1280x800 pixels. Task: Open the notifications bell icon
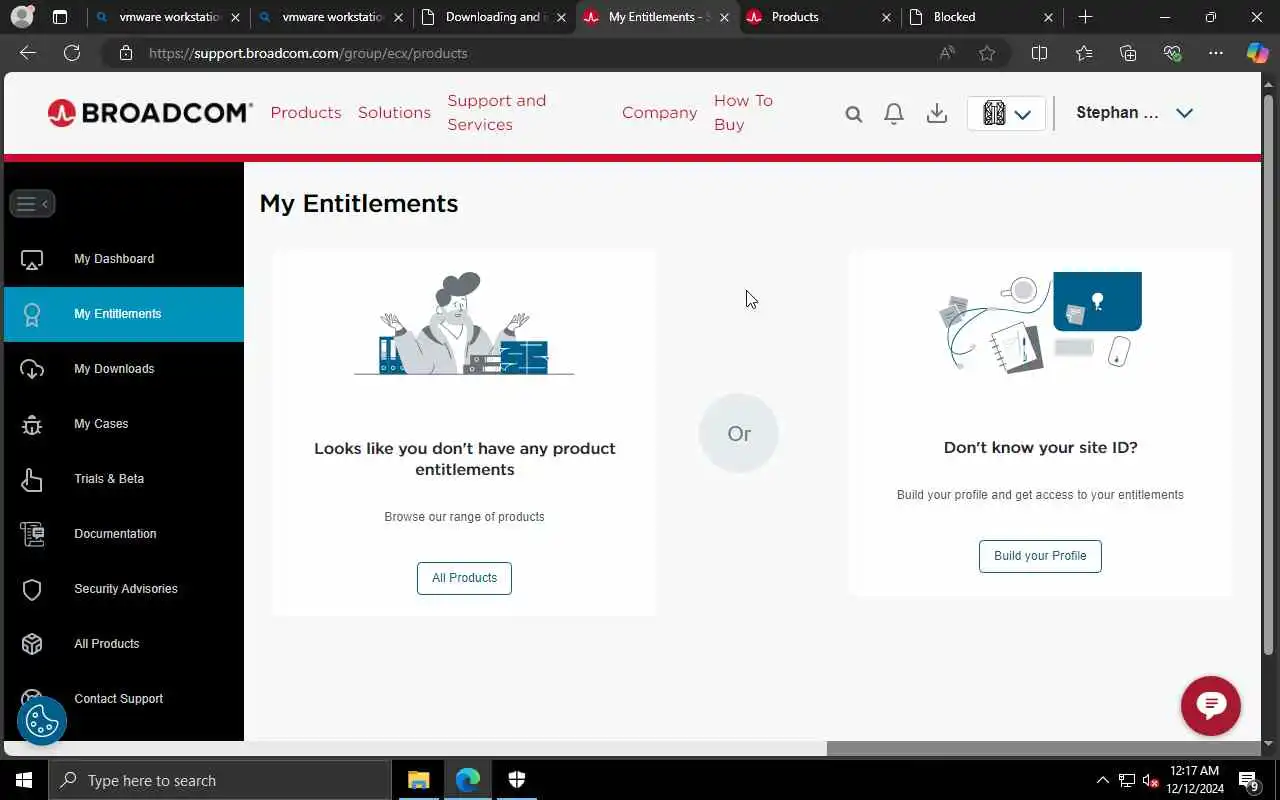pyautogui.click(x=894, y=114)
